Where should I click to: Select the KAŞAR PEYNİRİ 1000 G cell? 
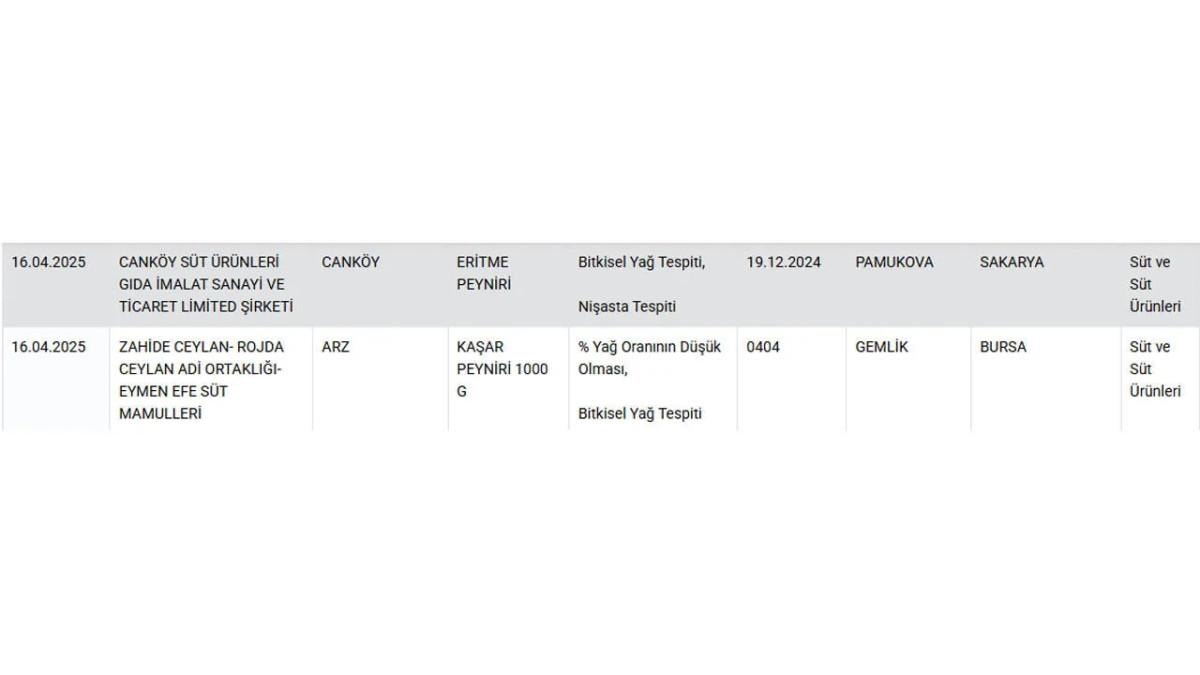click(502, 369)
